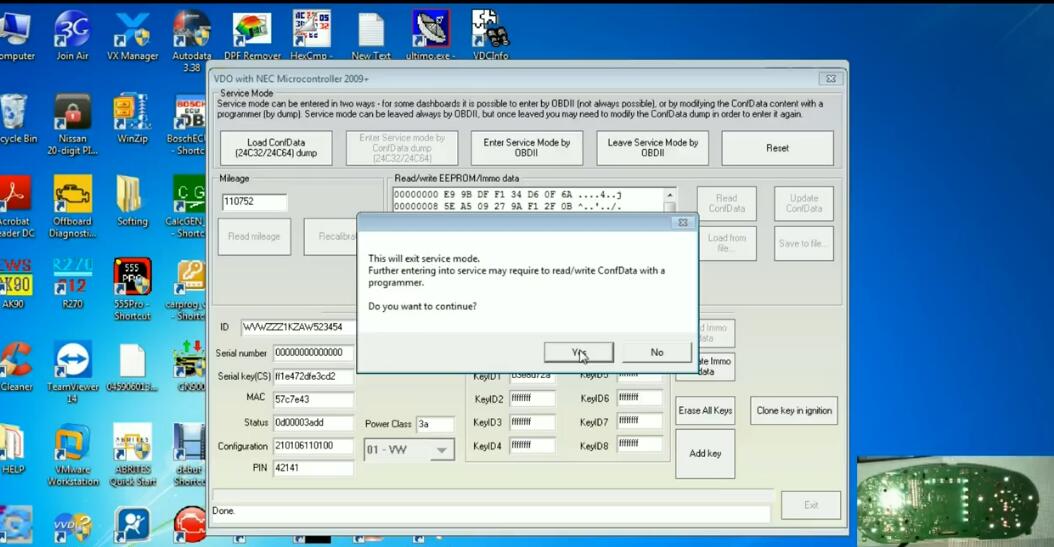Open the AK90 desktop shortcut
Screen dimensions: 1054x547
pos(15,284)
